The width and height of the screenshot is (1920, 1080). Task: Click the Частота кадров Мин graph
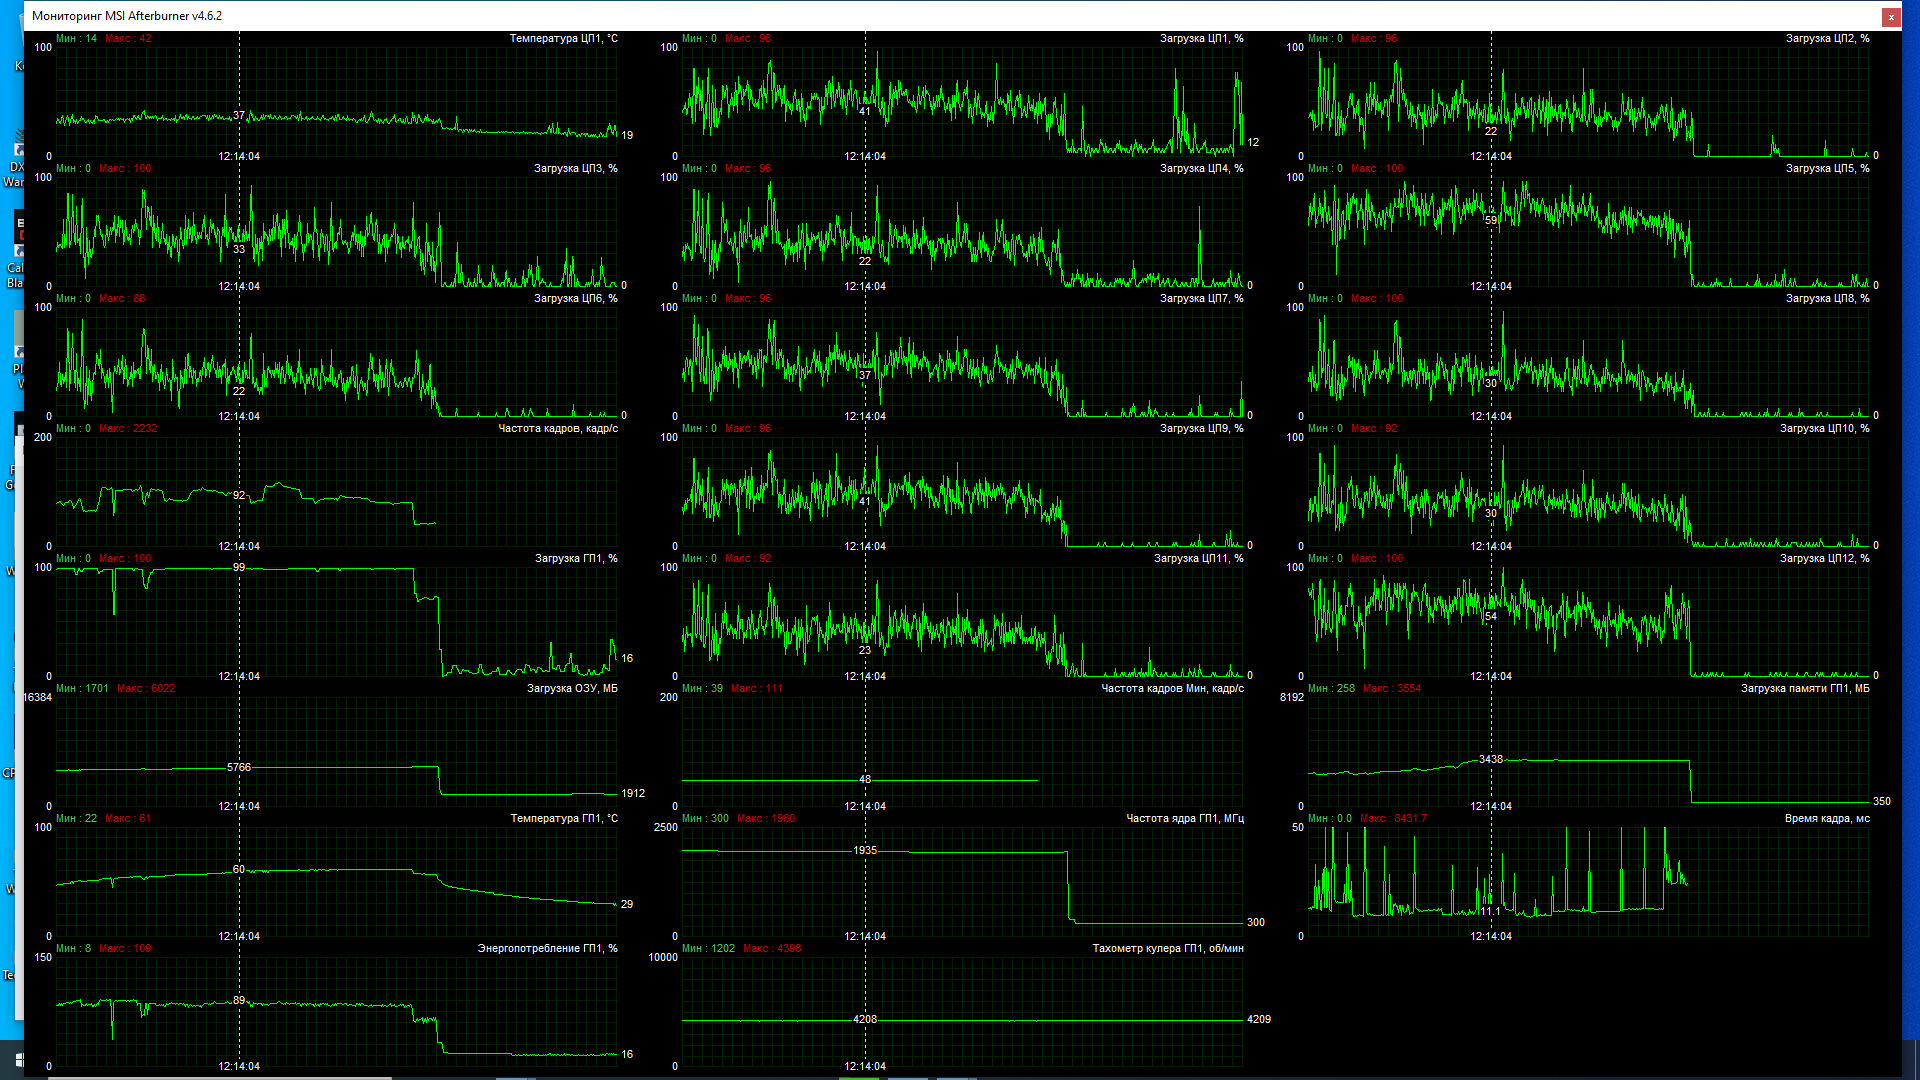point(962,750)
